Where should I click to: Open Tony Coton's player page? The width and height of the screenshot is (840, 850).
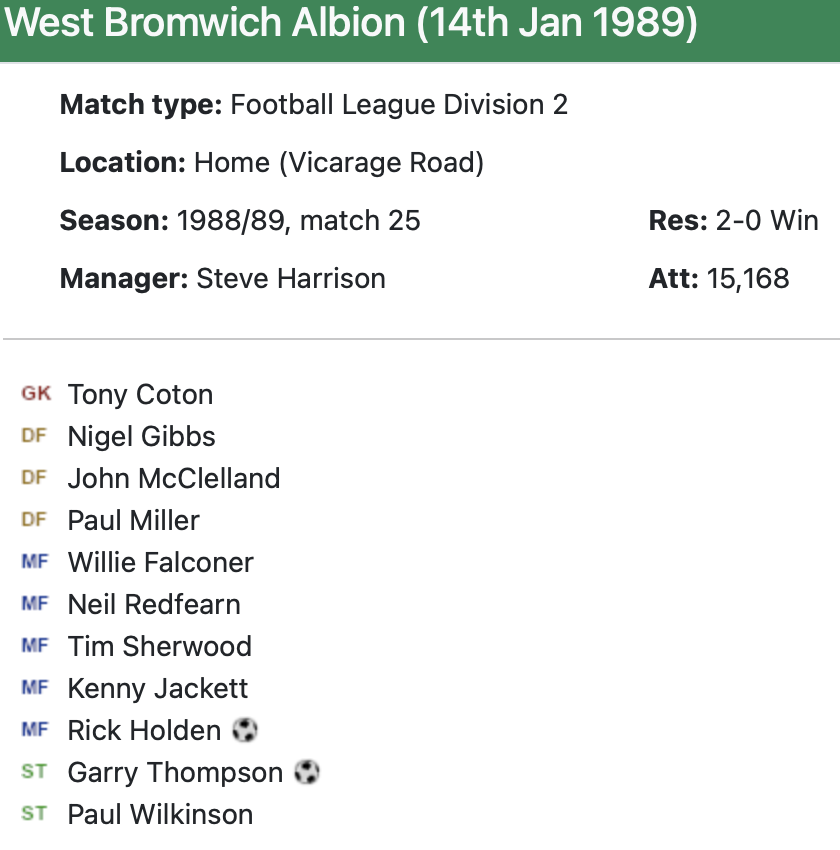(x=140, y=394)
